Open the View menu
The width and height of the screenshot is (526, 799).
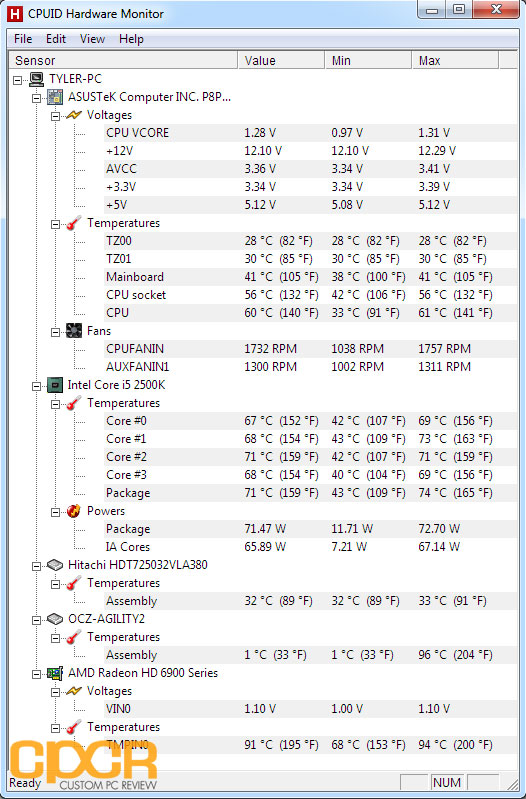coord(92,39)
